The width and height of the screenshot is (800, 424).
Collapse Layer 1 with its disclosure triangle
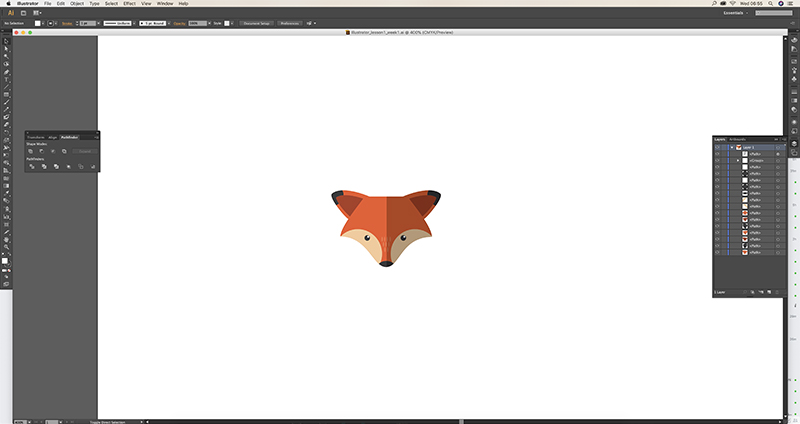(731, 146)
